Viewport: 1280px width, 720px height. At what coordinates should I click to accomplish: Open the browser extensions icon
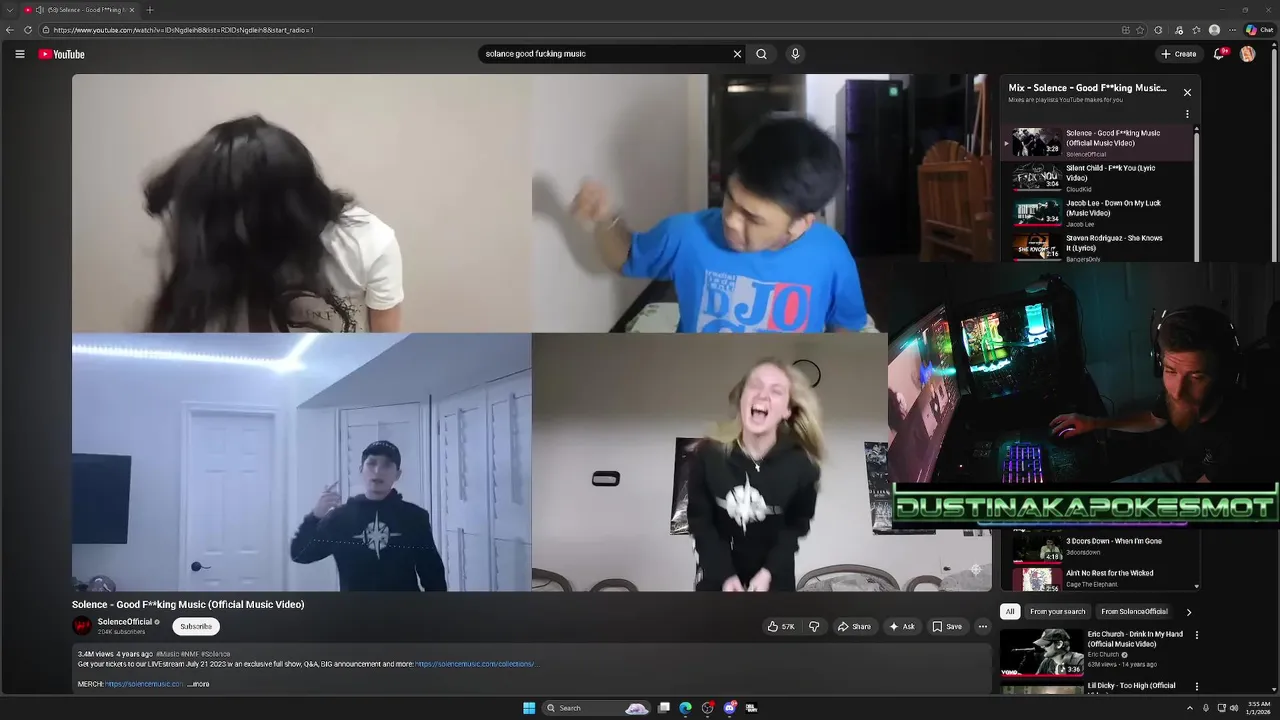1159,30
